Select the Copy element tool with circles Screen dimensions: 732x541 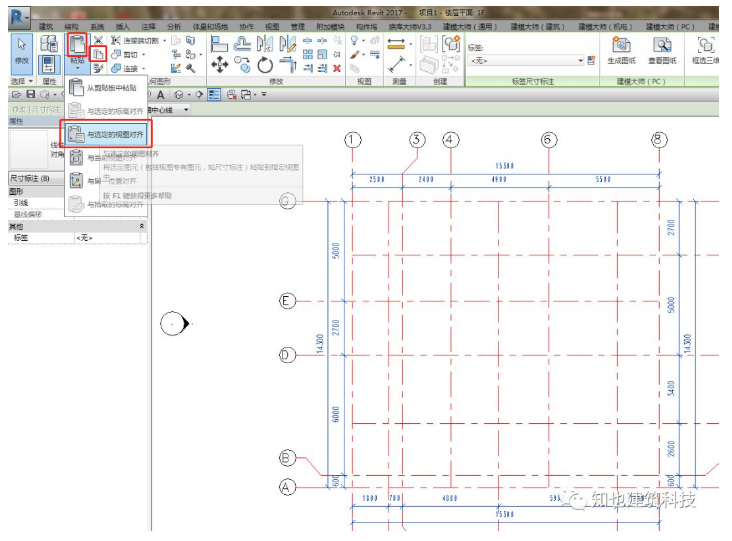(x=242, y=64)
